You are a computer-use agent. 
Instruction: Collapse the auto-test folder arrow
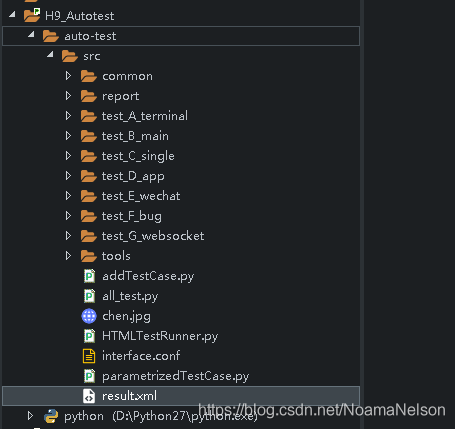(31, 34)
